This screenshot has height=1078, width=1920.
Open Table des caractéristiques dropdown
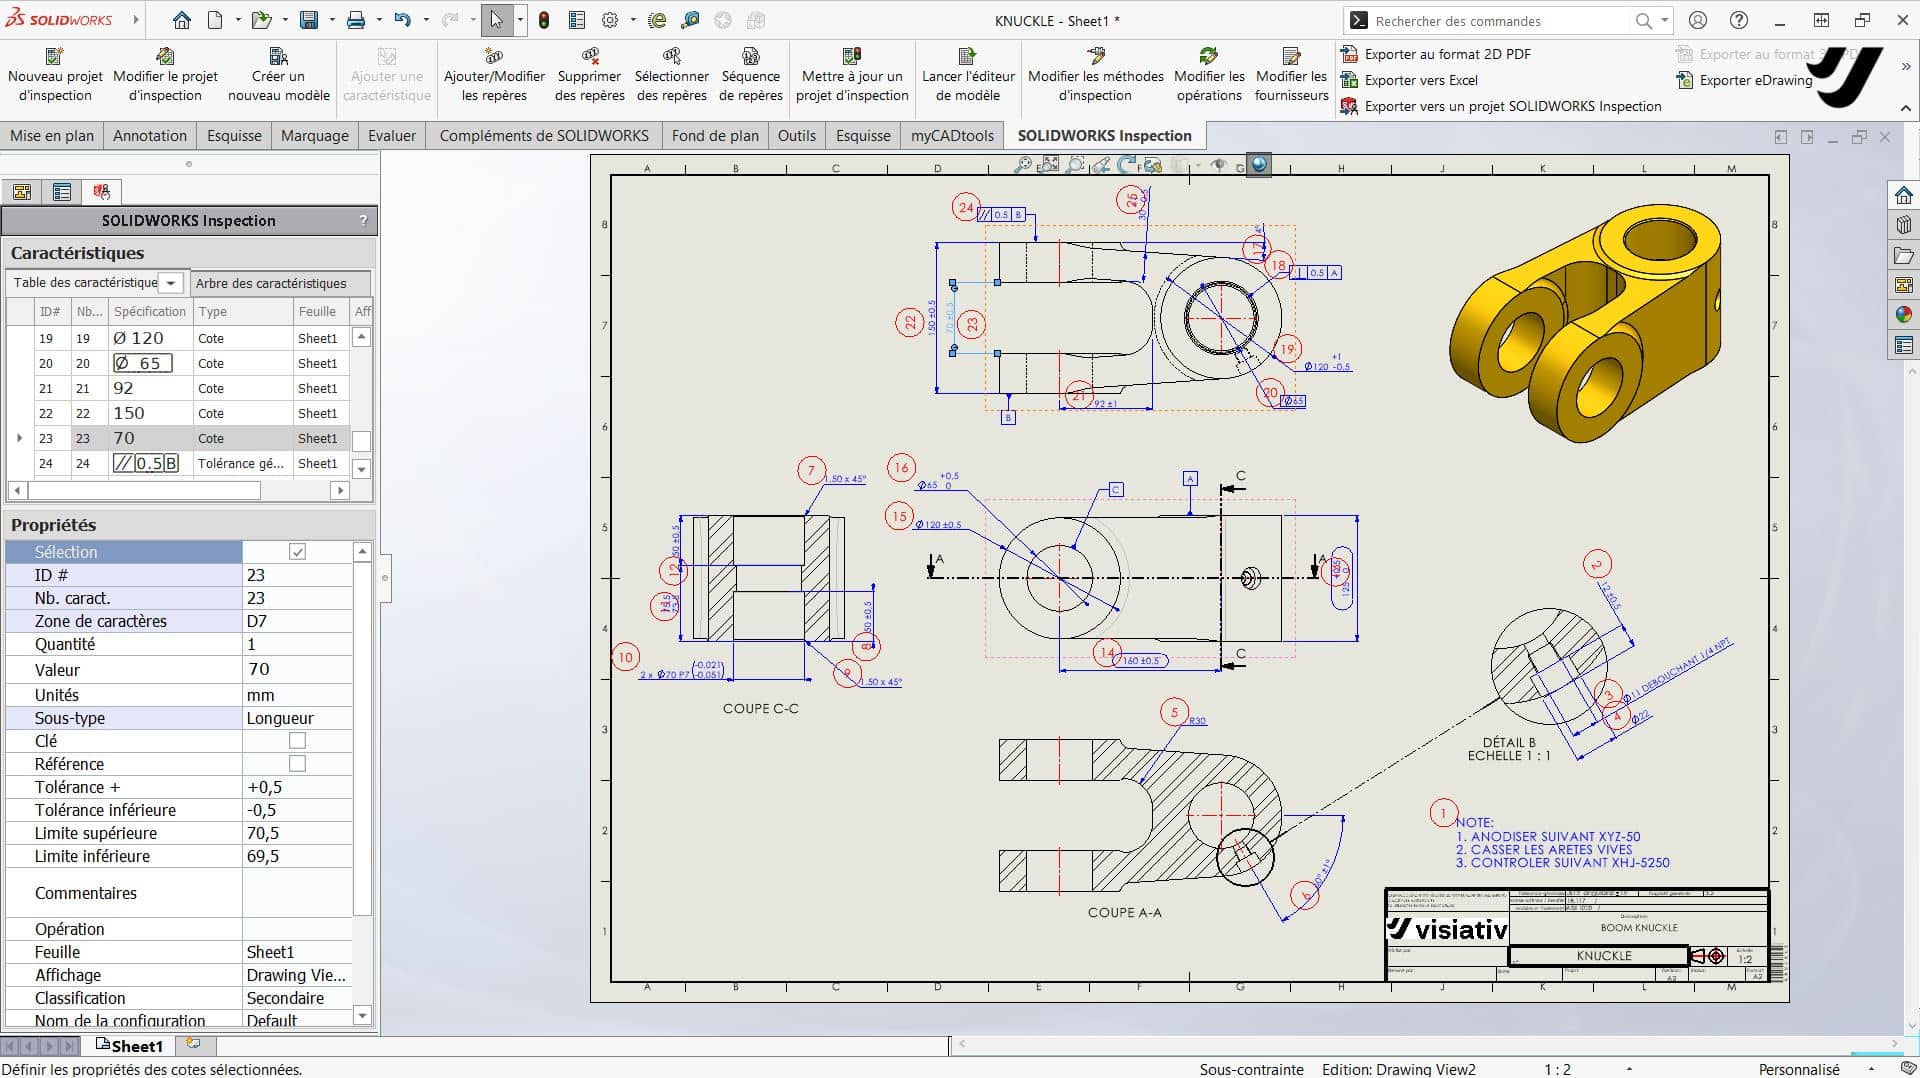point(171,283)
